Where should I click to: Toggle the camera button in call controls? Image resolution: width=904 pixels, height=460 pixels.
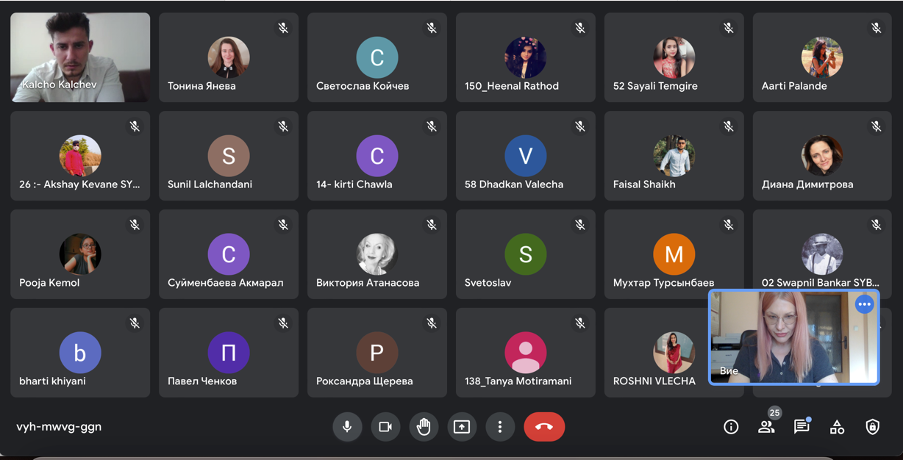pos(385,427)
